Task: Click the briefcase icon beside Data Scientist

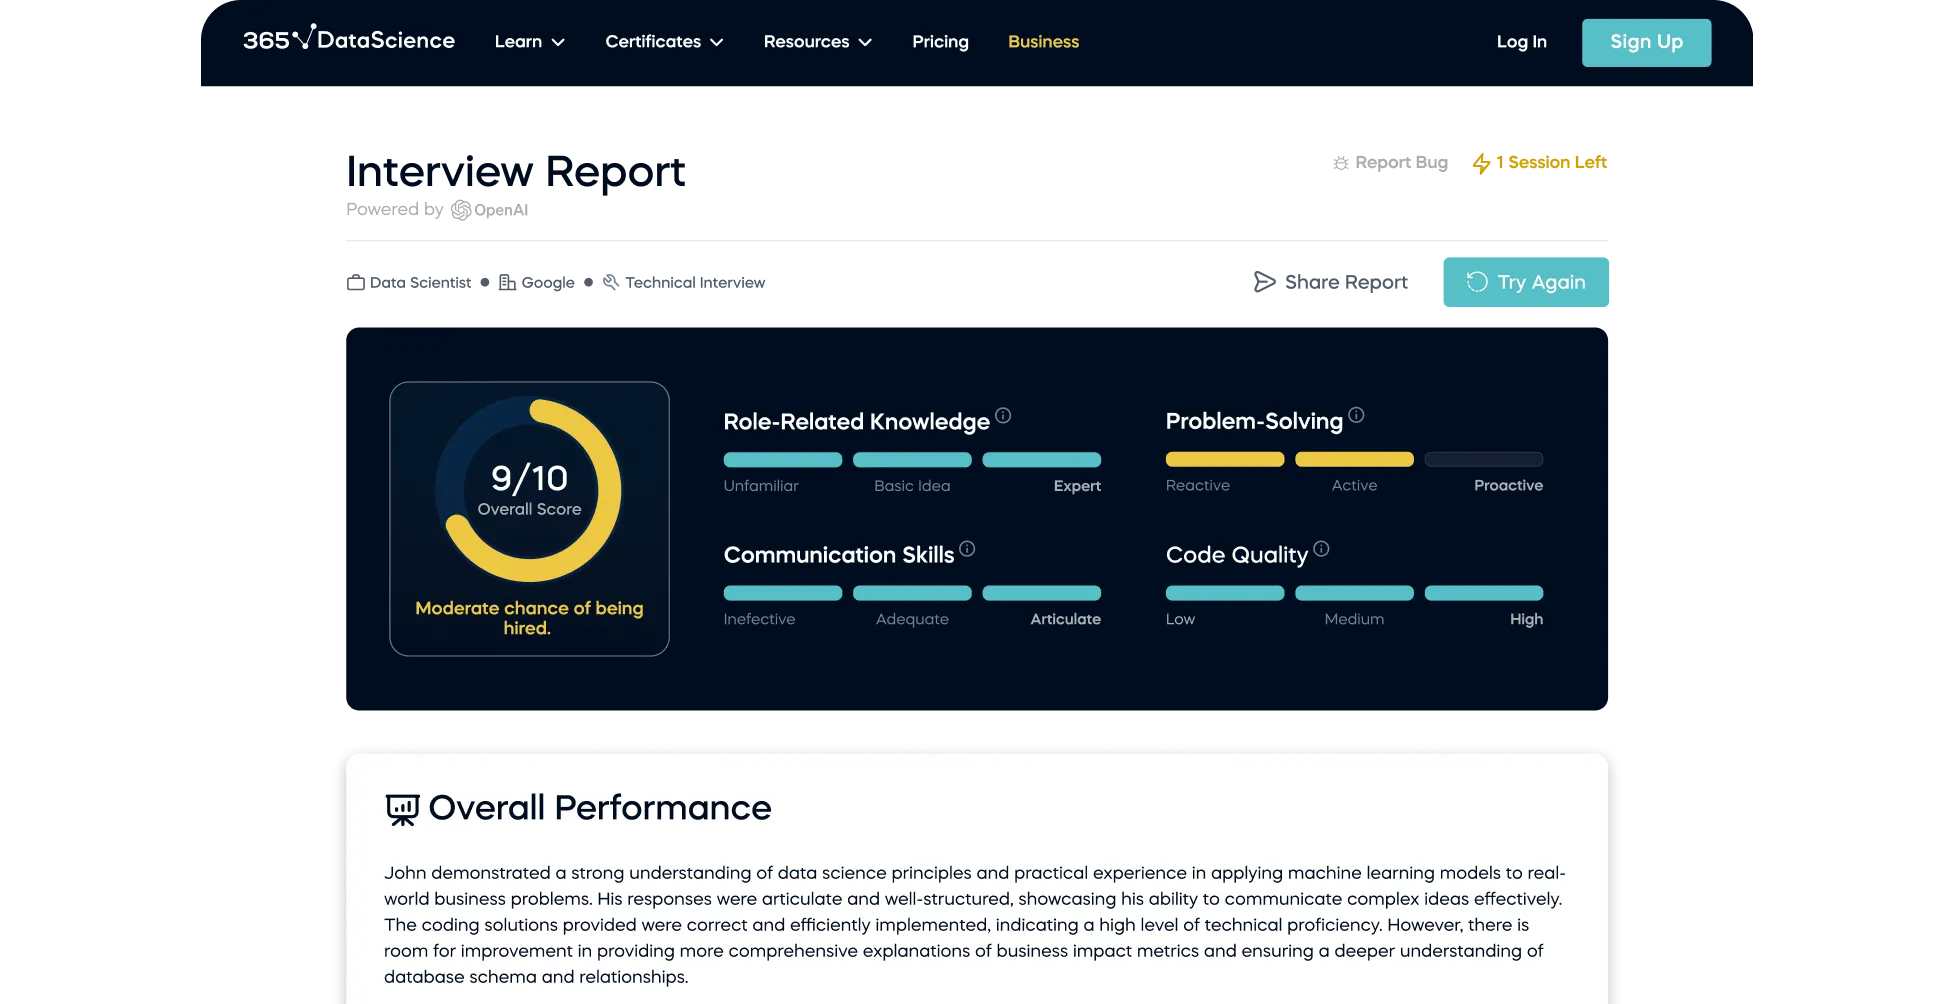Action: click(x=355, y=282)
